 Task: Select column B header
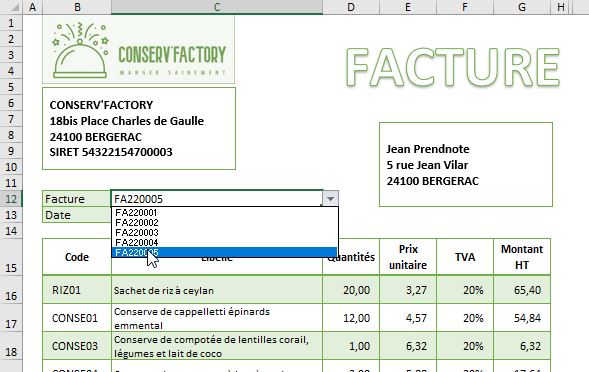click(77, 7)
